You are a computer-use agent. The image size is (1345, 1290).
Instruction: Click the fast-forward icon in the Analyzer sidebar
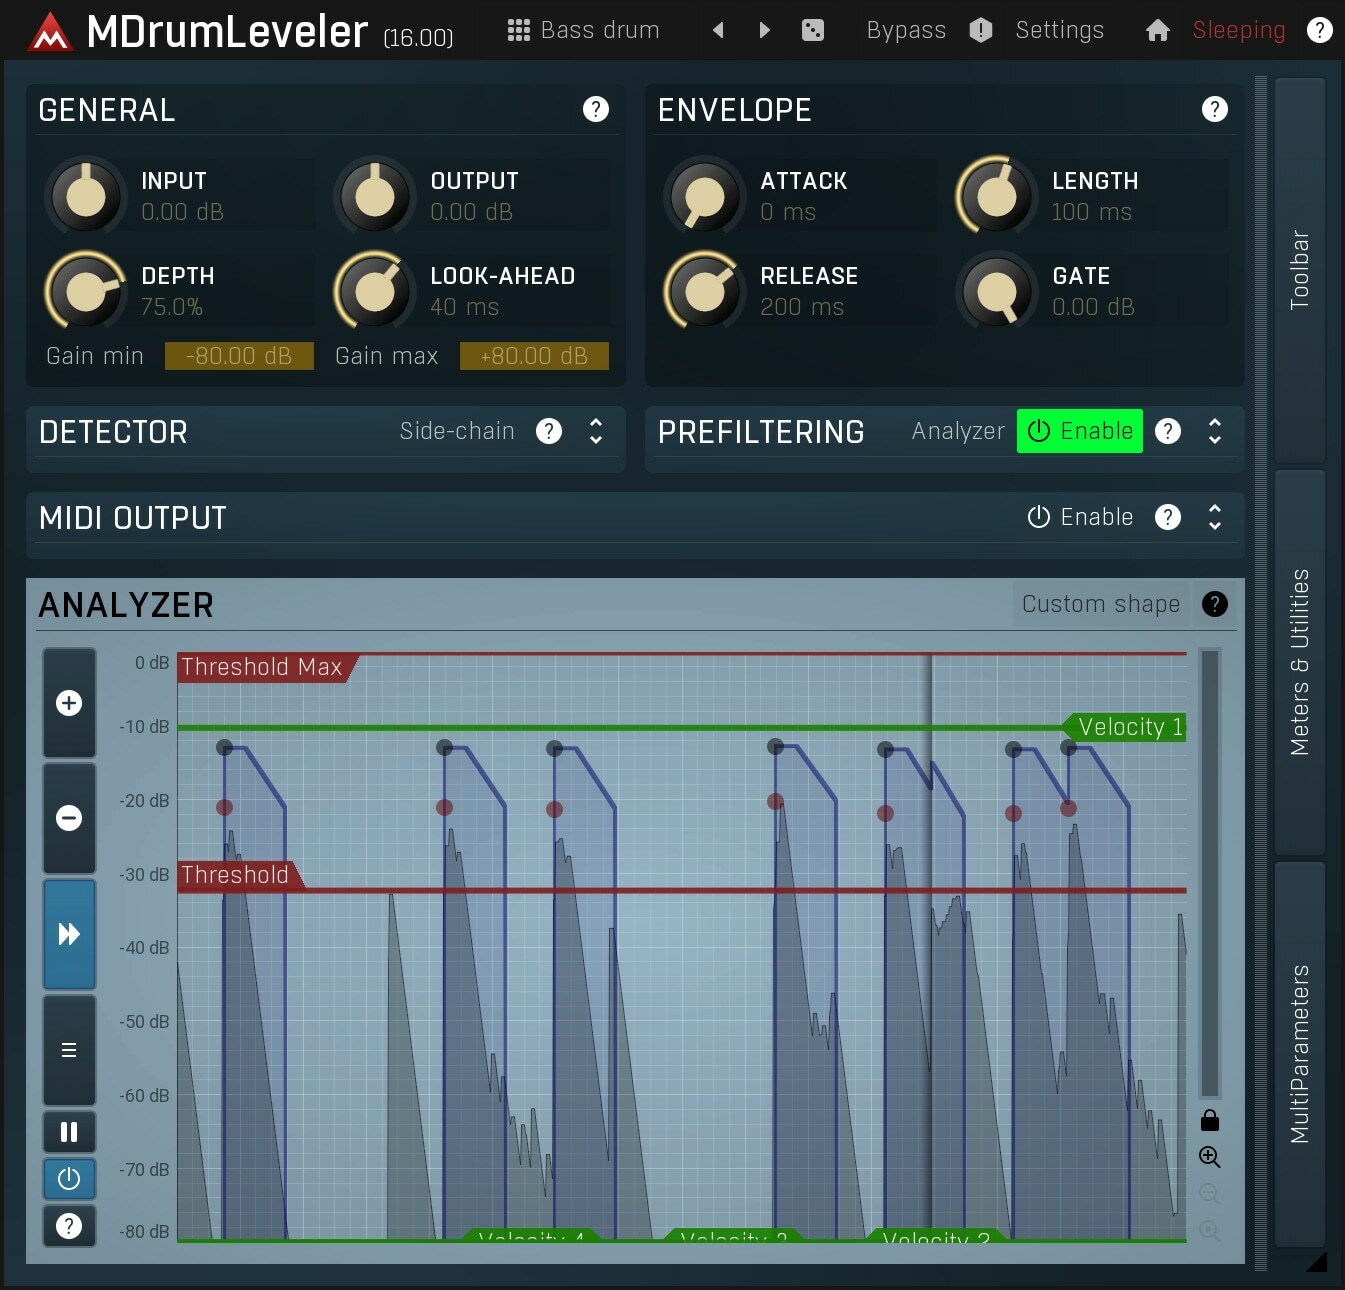coord(69,933)
